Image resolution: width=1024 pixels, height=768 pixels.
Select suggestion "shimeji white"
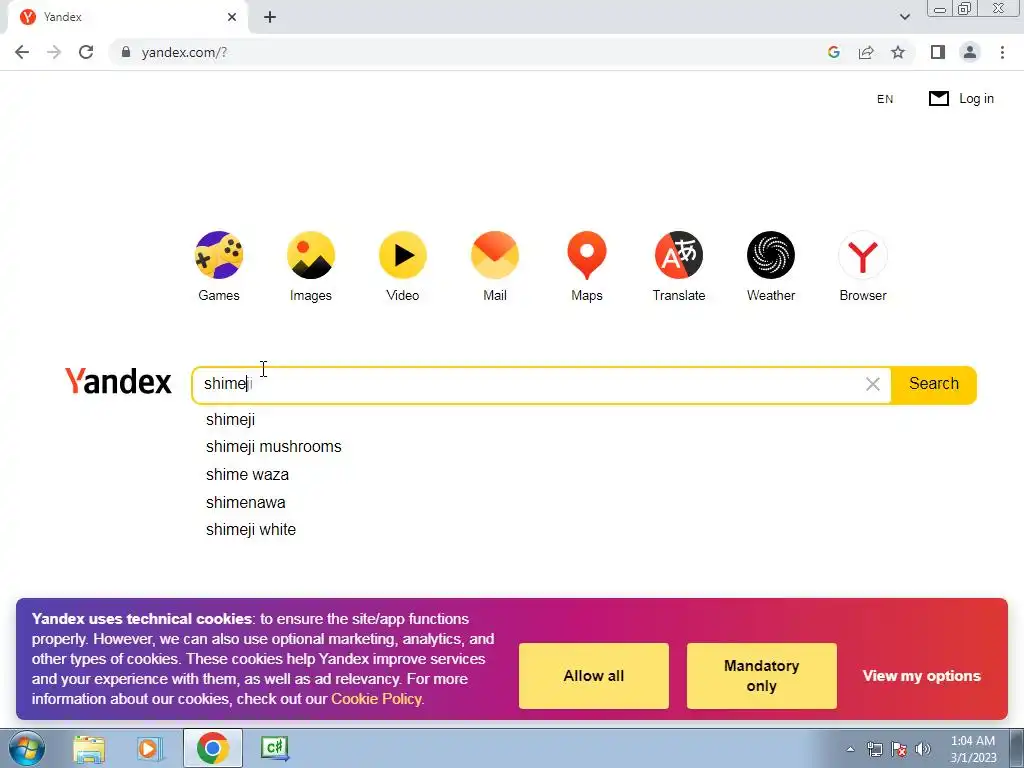click(x=251, y=530)
